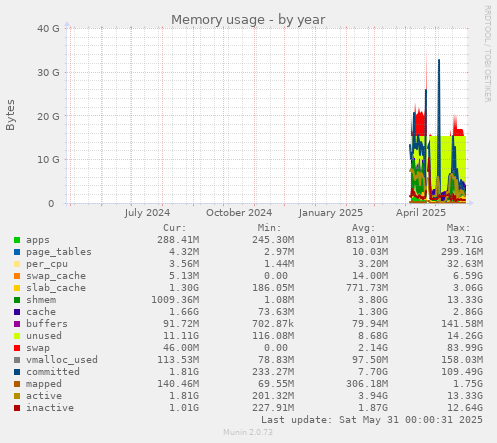Click the unused yellow-green legend swatch

coord(17,336)
